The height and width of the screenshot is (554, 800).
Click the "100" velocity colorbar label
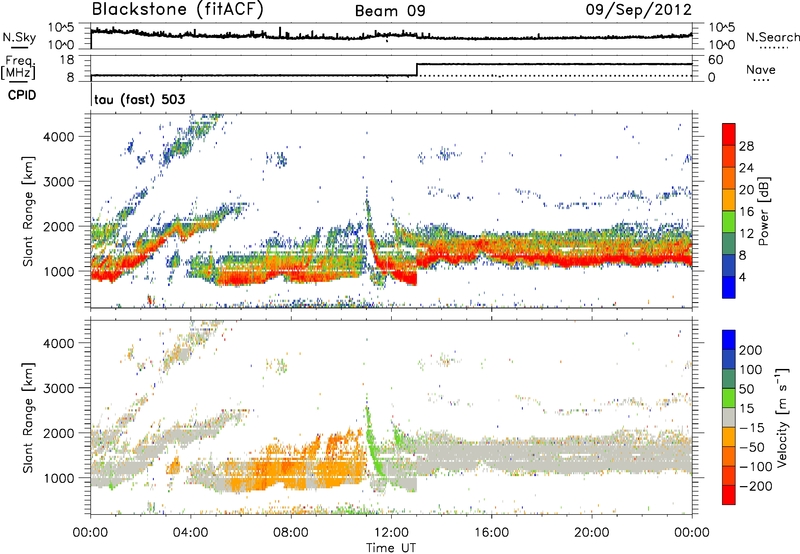pos(751,369)
